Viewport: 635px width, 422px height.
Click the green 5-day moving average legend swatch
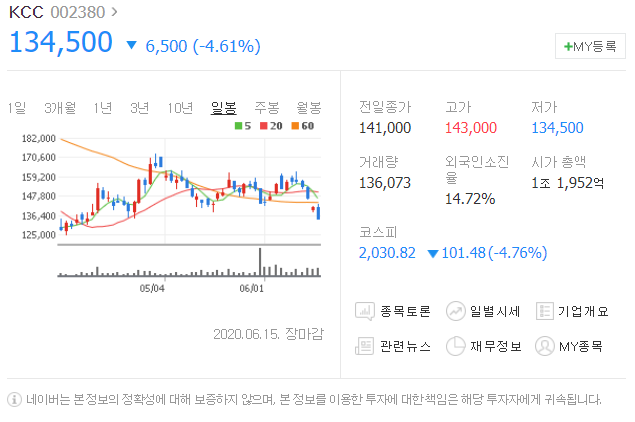[239, 126]
